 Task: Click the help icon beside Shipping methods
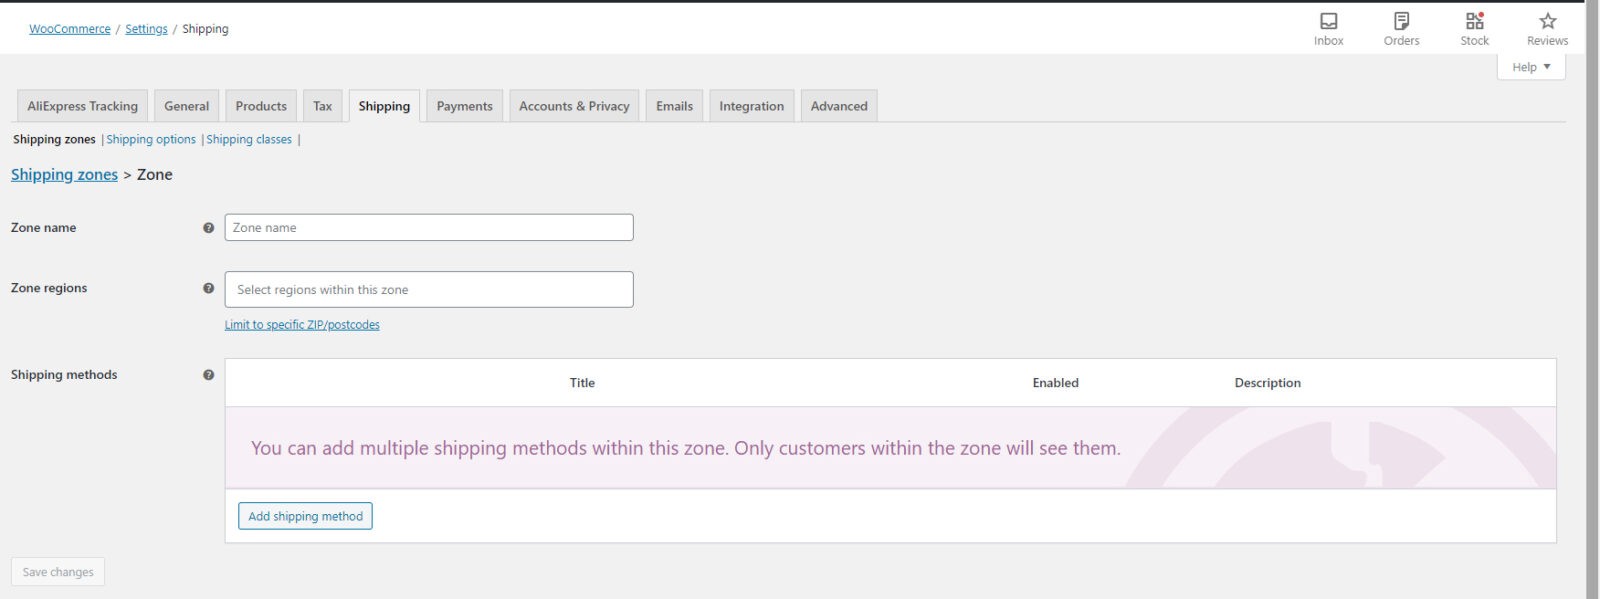click(x=208, y=375)
